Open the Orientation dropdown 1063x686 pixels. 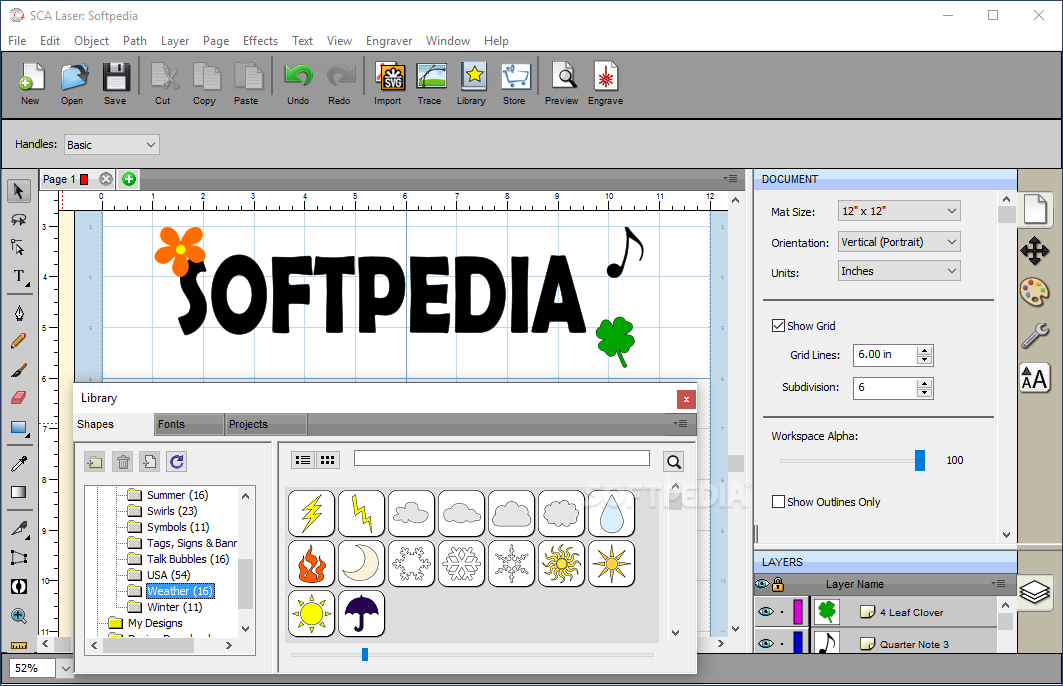[x=899, y=242]
